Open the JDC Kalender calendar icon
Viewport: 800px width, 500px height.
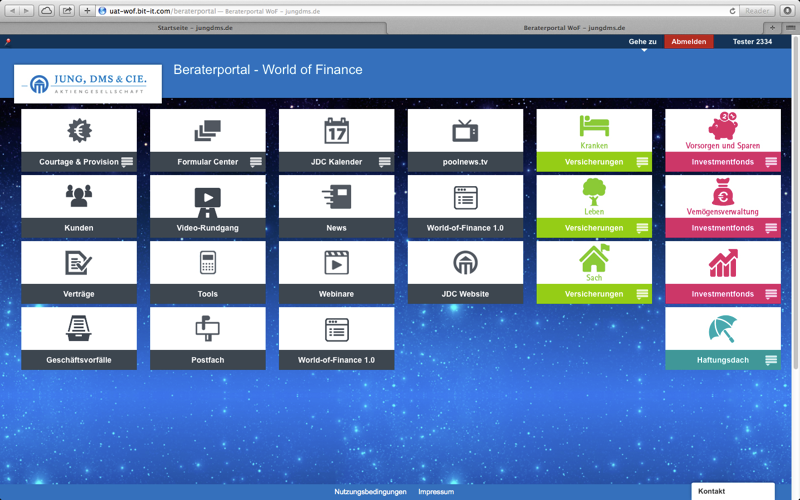(337, 131)
